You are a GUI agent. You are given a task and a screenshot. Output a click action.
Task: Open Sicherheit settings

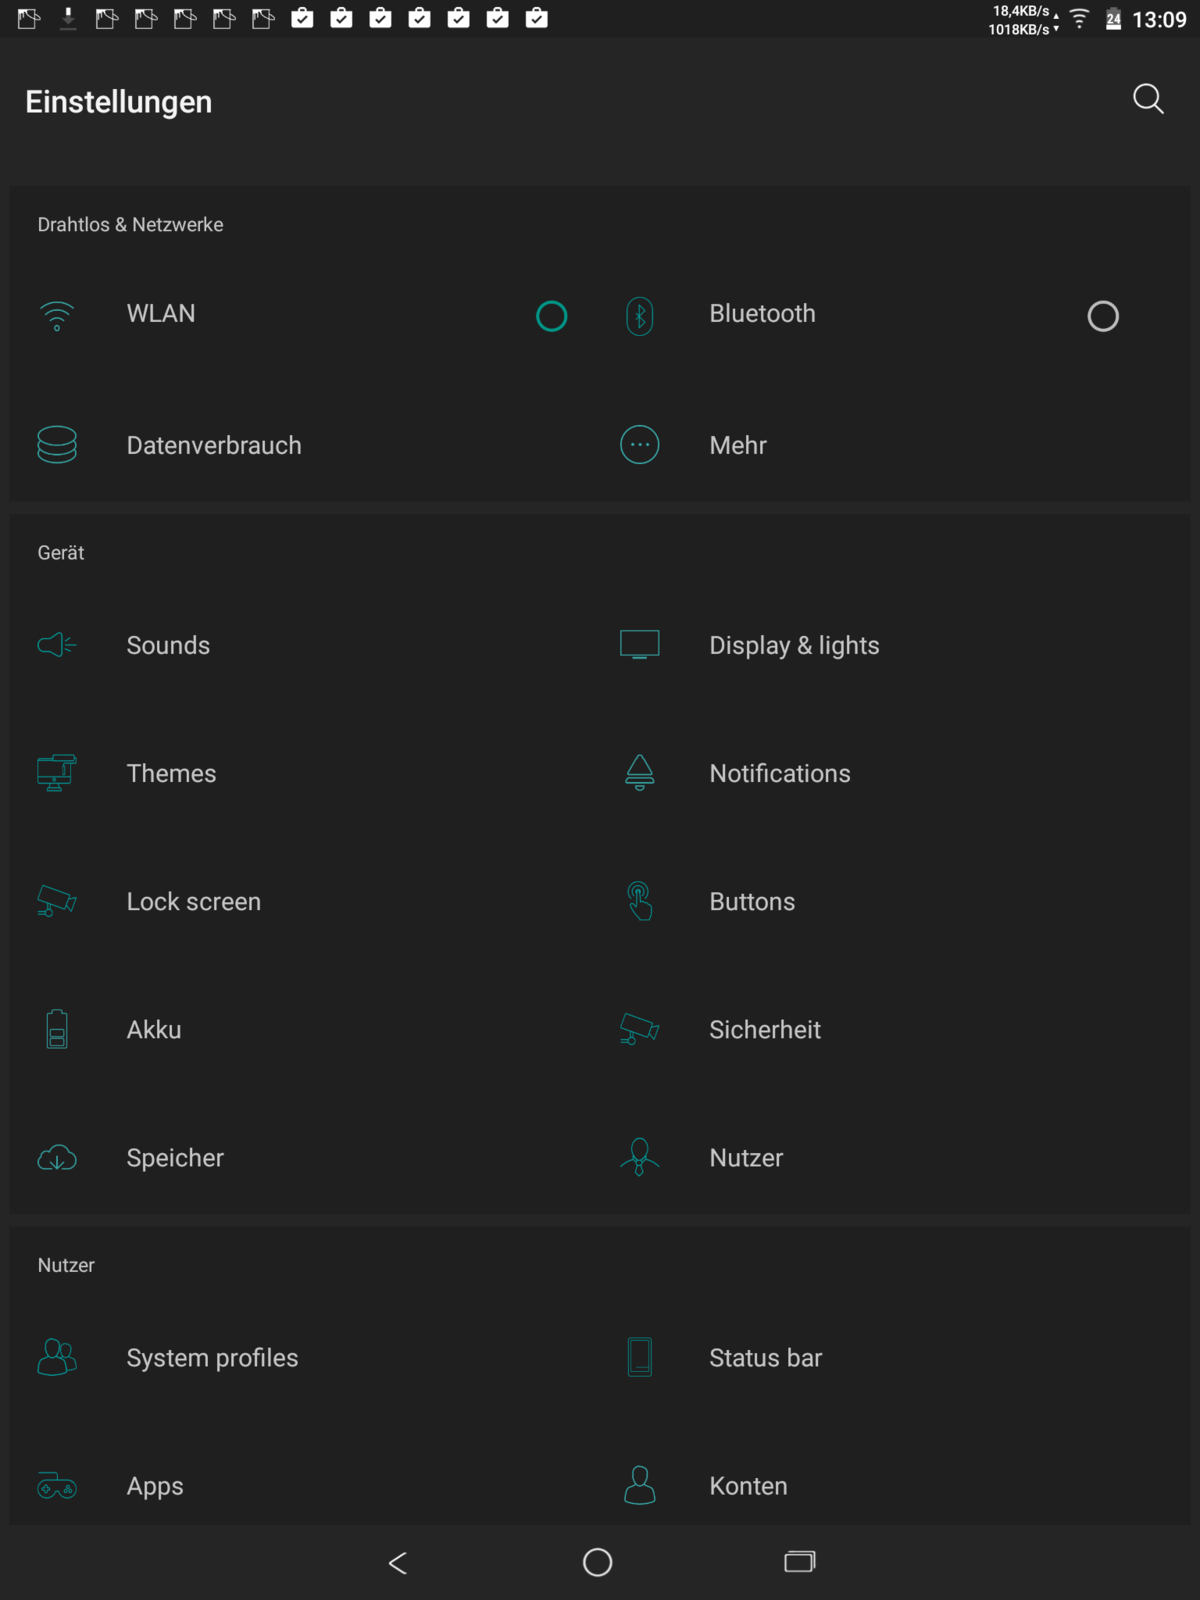tap(764, 1029)
